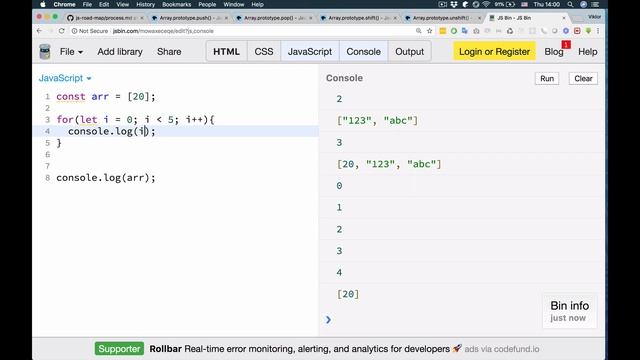
Task: Click the ads via codefund.io link
Action: (502, 349)
